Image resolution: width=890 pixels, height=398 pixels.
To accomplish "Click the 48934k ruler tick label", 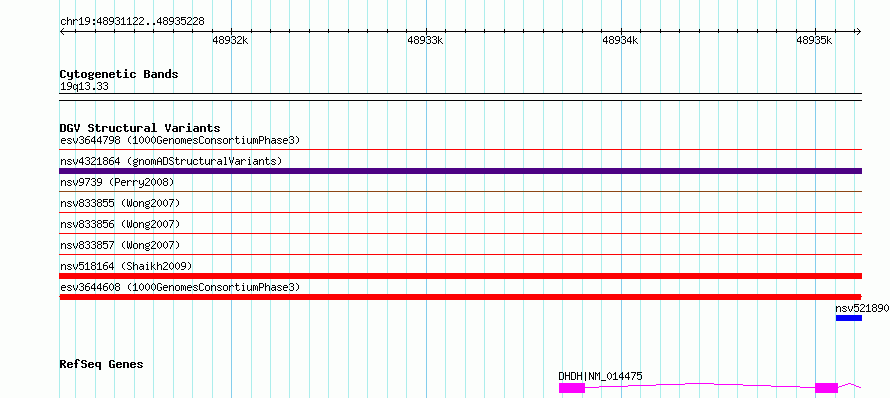I will pyautogui.click(x=620, y=40).
